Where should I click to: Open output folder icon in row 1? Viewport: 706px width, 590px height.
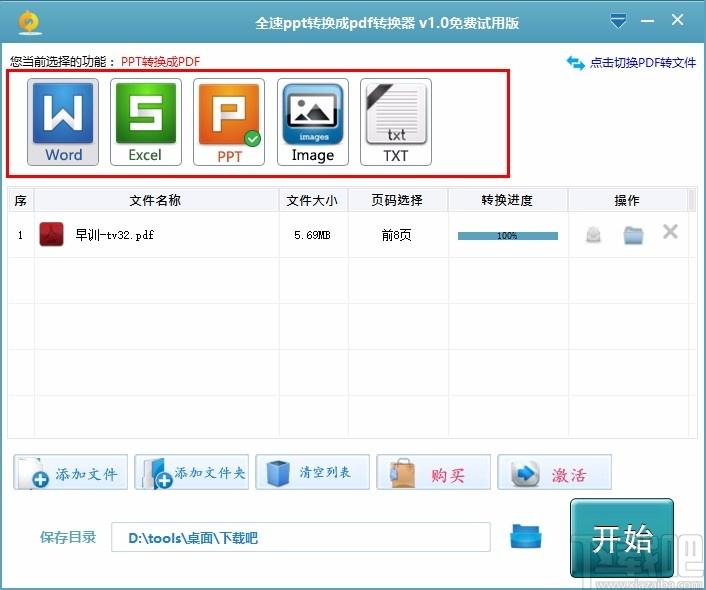tap(633, 235)
